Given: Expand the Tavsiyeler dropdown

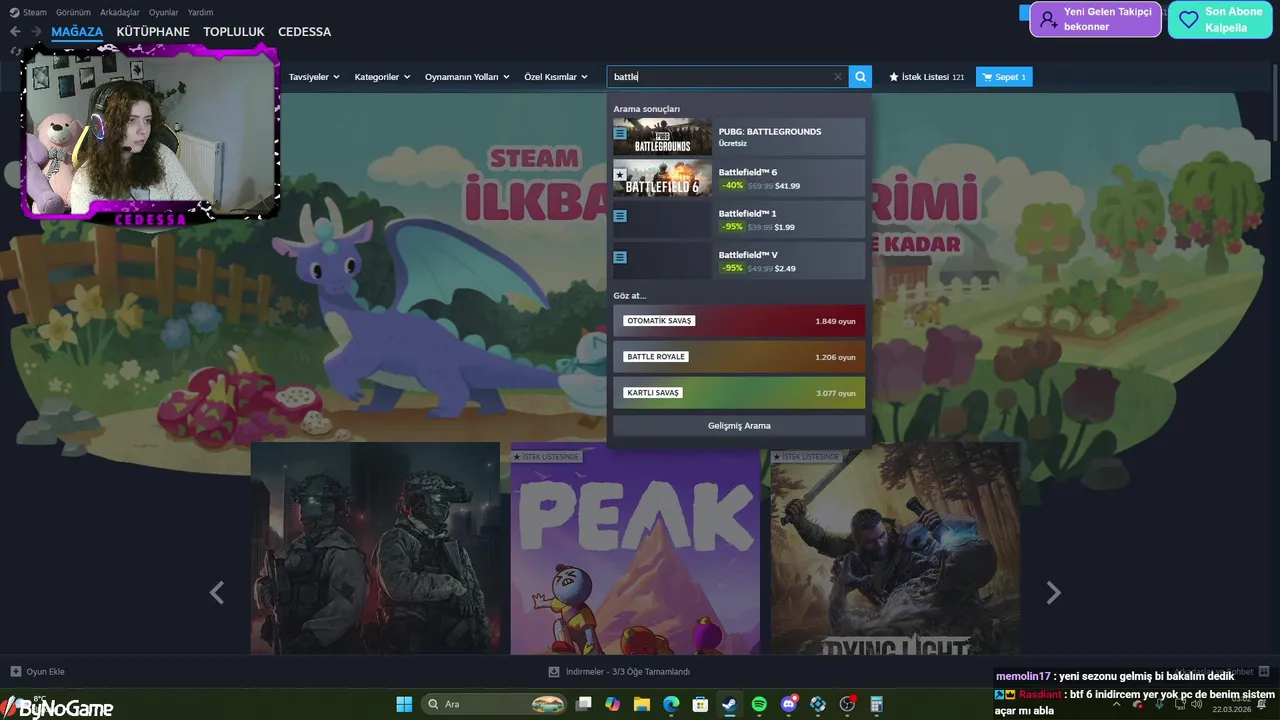Looking at the screenshot, I should click(x=314, y=77).
